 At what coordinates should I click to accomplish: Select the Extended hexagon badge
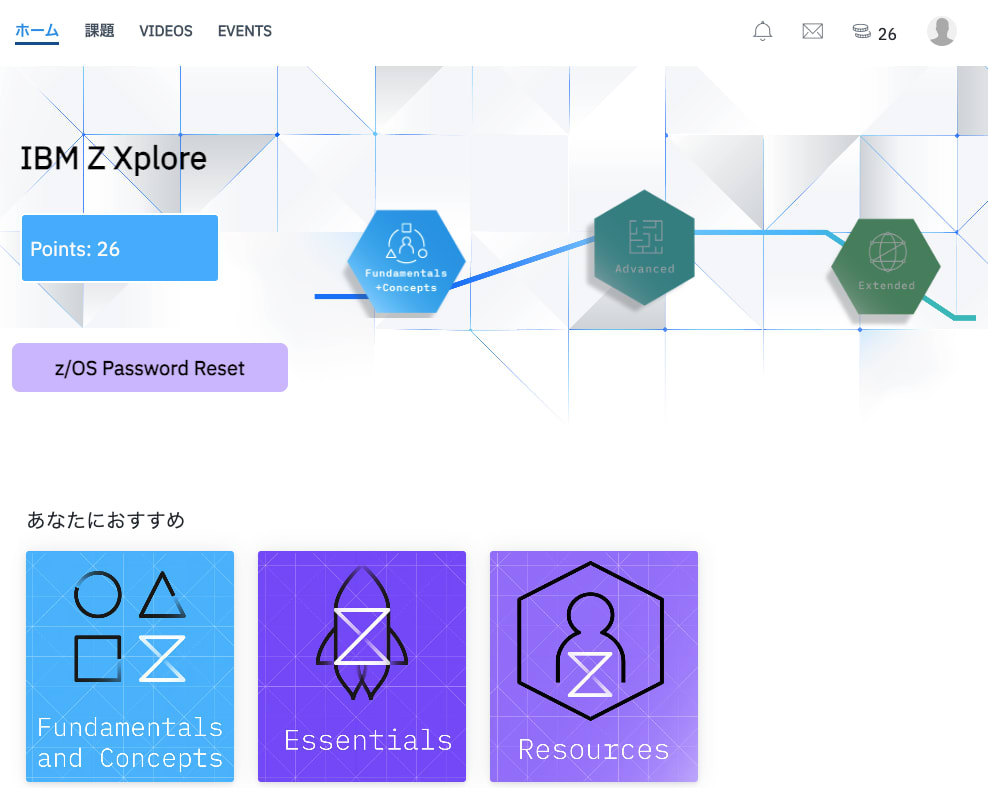(885, 268)
